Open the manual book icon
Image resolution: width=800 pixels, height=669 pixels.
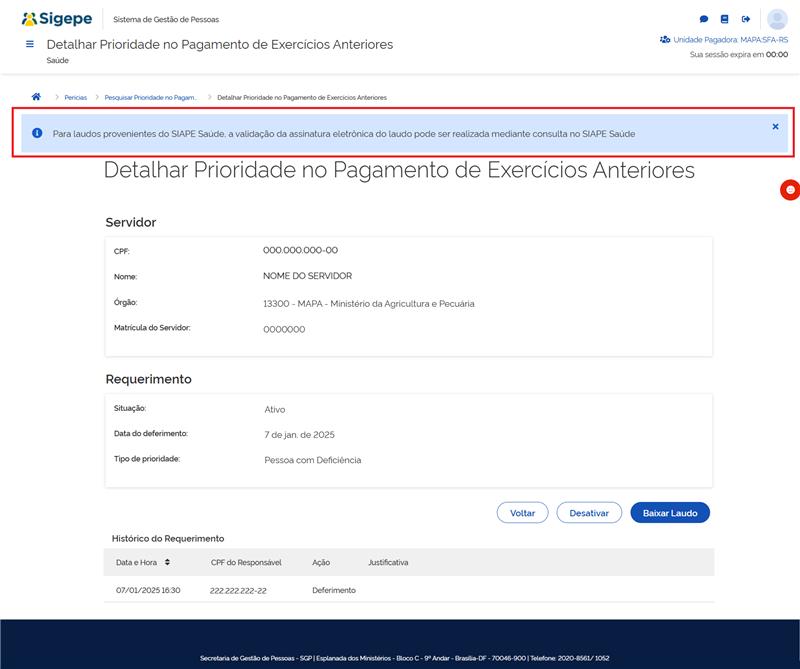pos(725,19)
